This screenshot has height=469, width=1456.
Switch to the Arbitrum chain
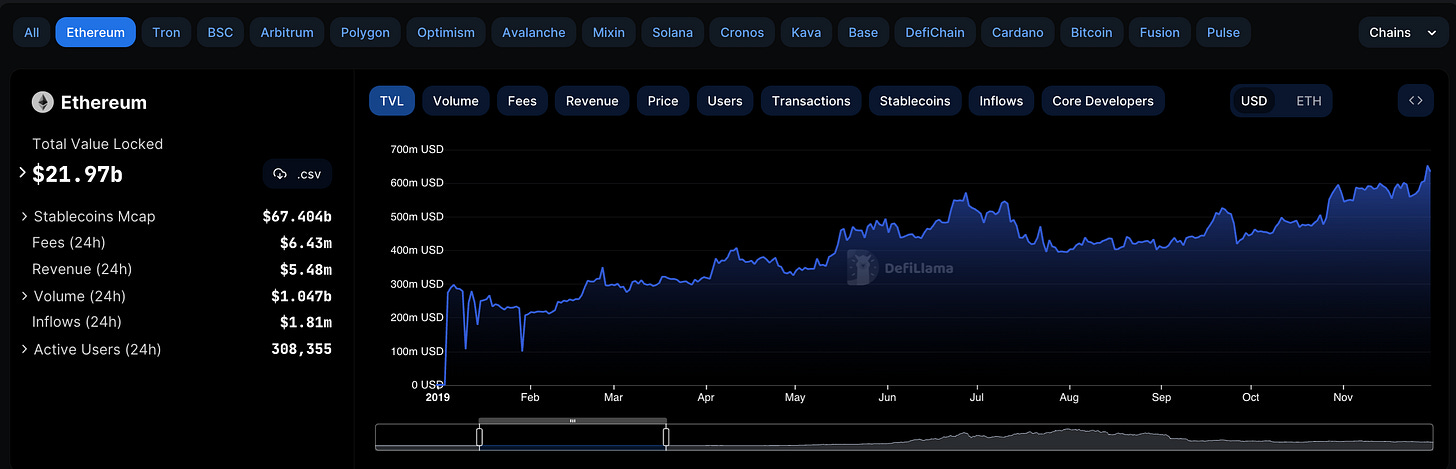pos(287,32)
